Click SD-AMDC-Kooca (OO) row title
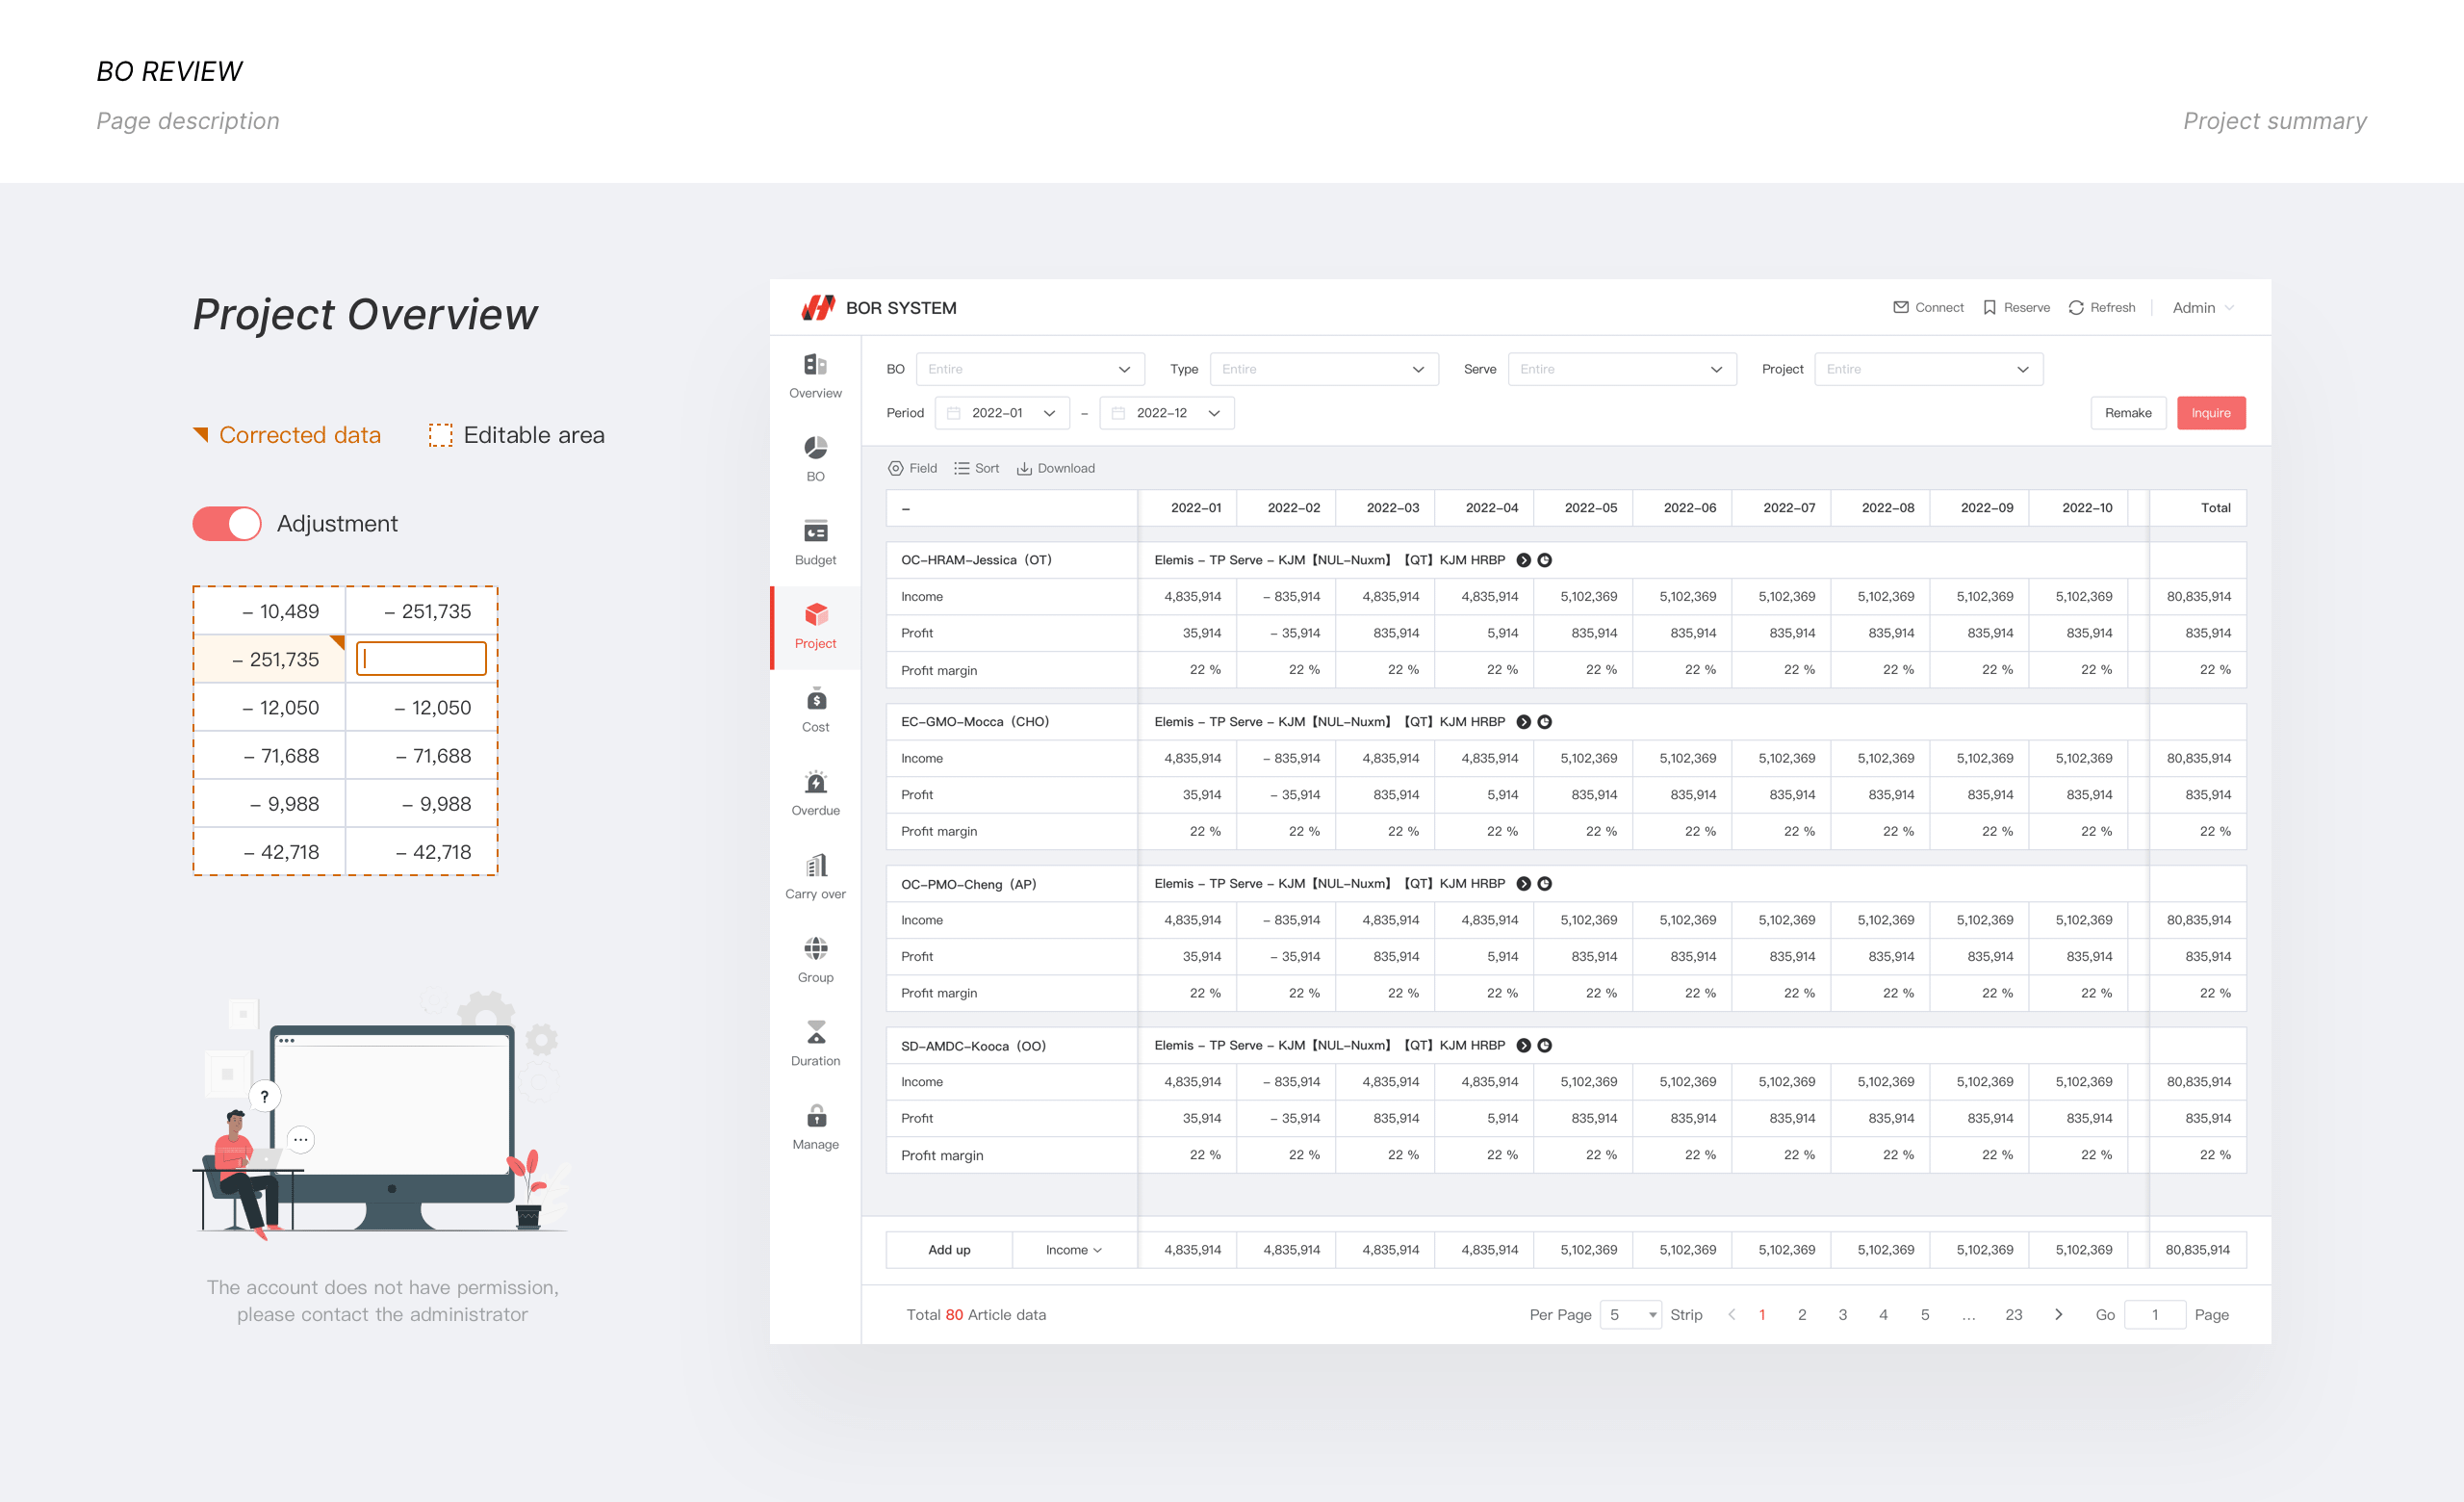Image resolution: width=2464 pixels, height=1502 pixels. (x=973, y=1046)
